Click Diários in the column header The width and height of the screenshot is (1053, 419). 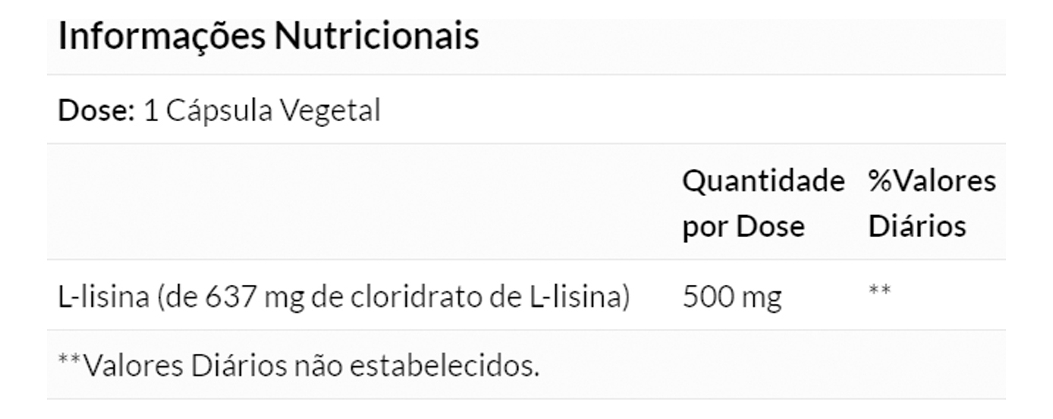[x=916, y=226]
